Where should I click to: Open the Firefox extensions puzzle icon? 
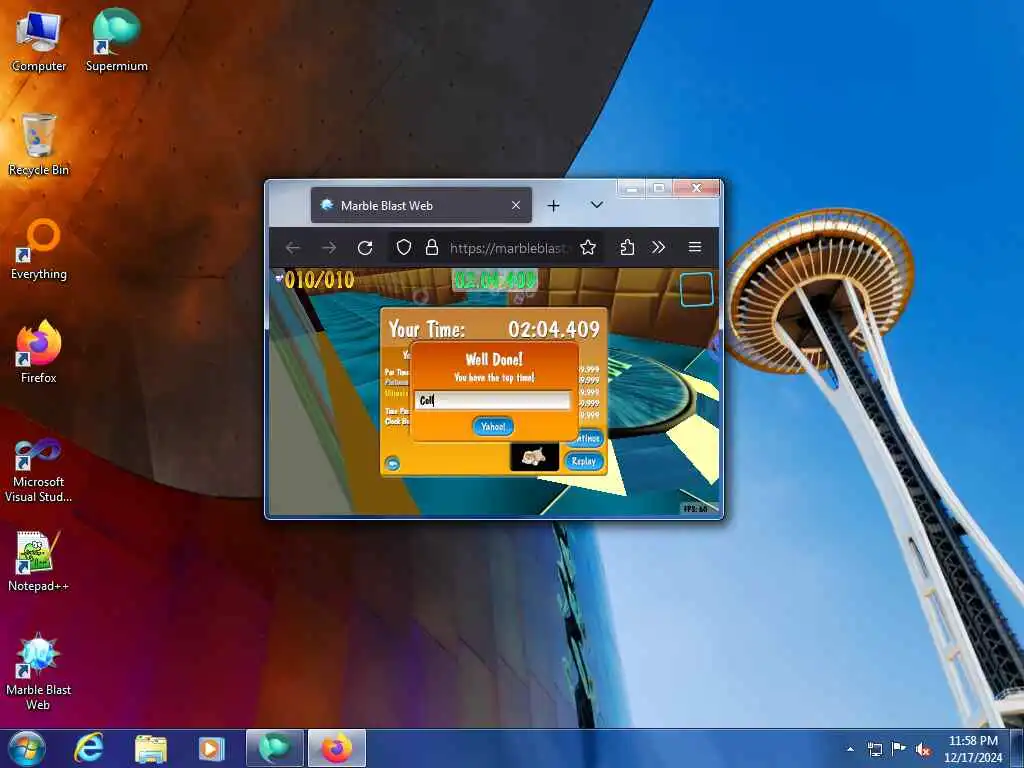point(627,248)
